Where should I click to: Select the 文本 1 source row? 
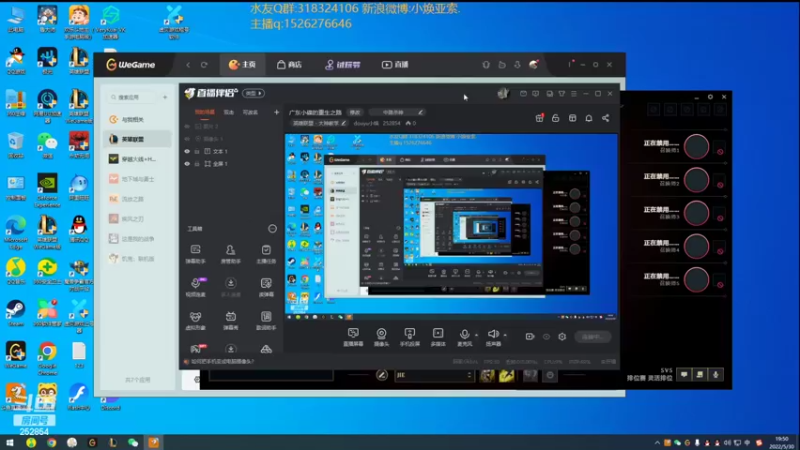pos(232,152)
